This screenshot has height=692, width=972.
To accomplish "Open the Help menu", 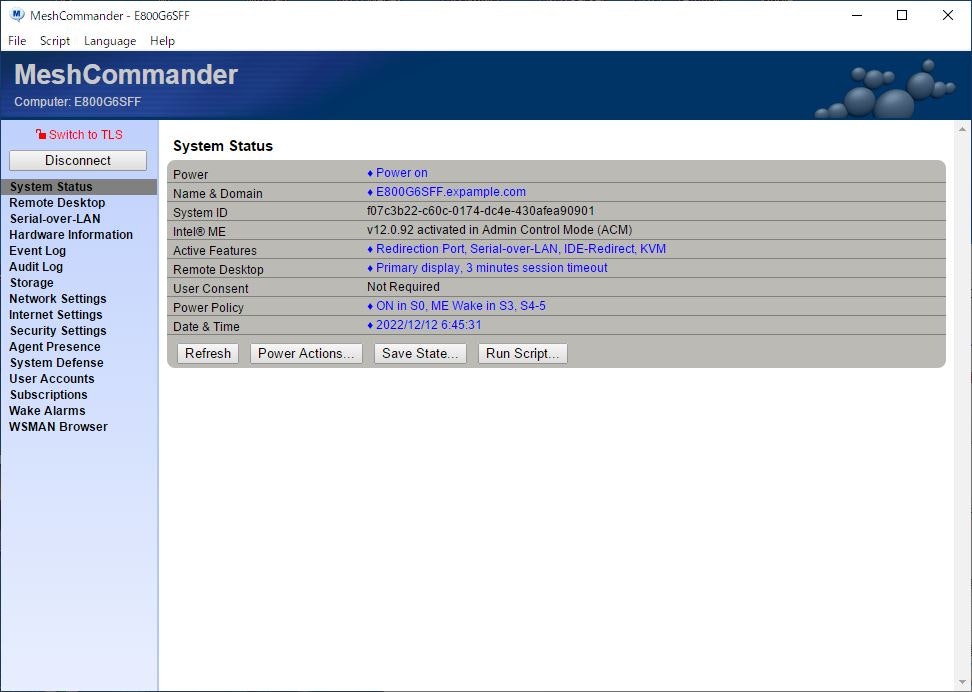I will (162, 41).
